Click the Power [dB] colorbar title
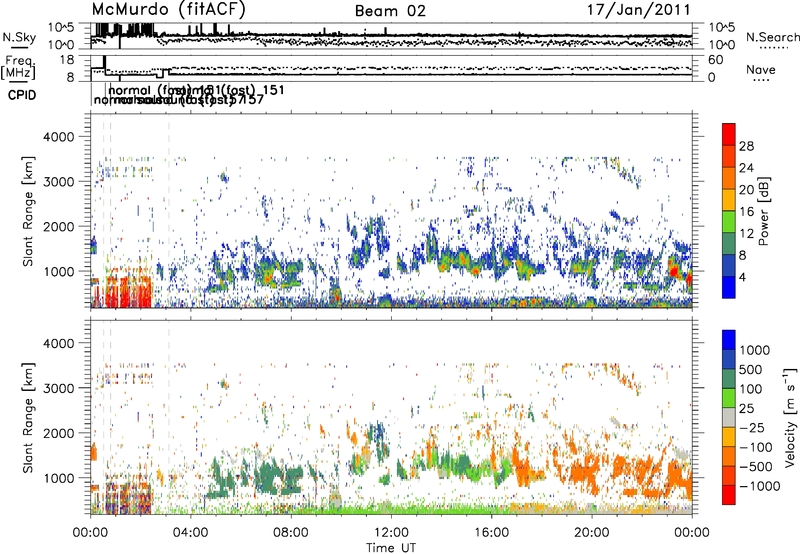 pyautogui.click(x=764, y=211)
